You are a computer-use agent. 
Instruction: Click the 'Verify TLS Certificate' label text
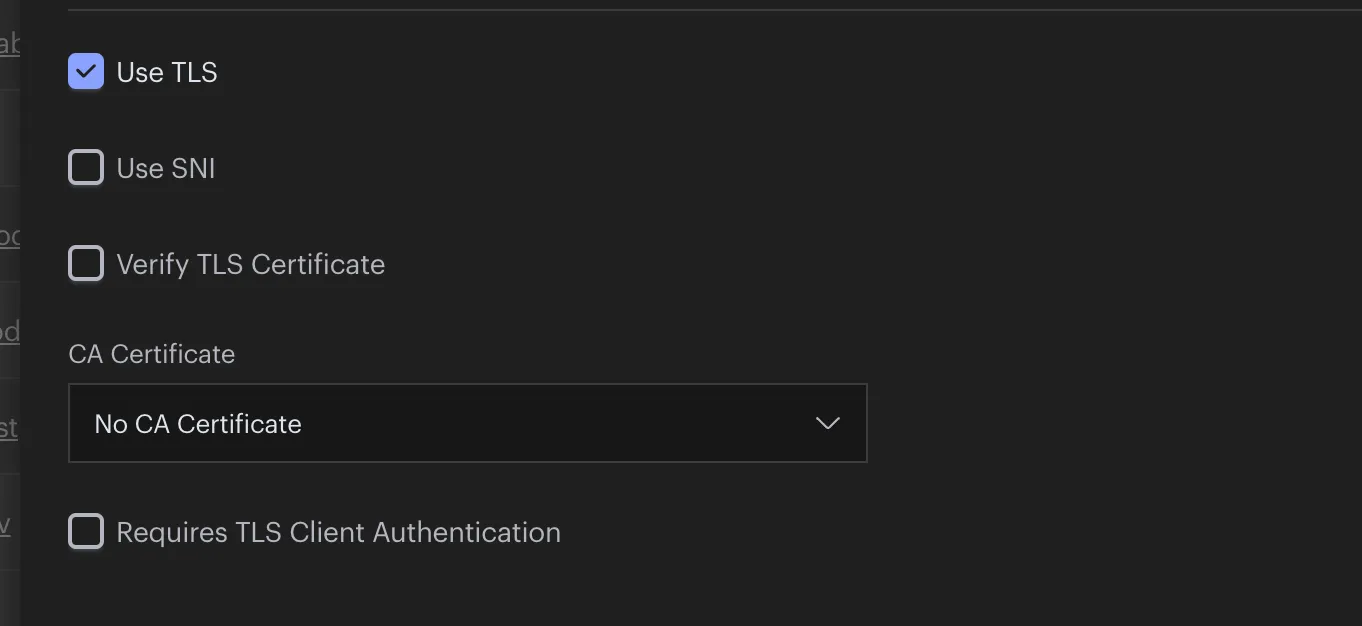[x=251, y=265]
